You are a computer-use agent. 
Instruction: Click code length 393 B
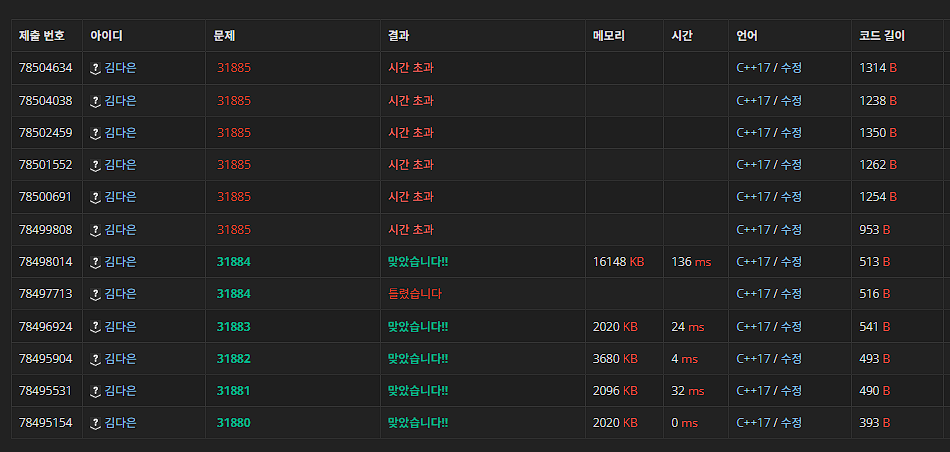click(x=875, y=423)
